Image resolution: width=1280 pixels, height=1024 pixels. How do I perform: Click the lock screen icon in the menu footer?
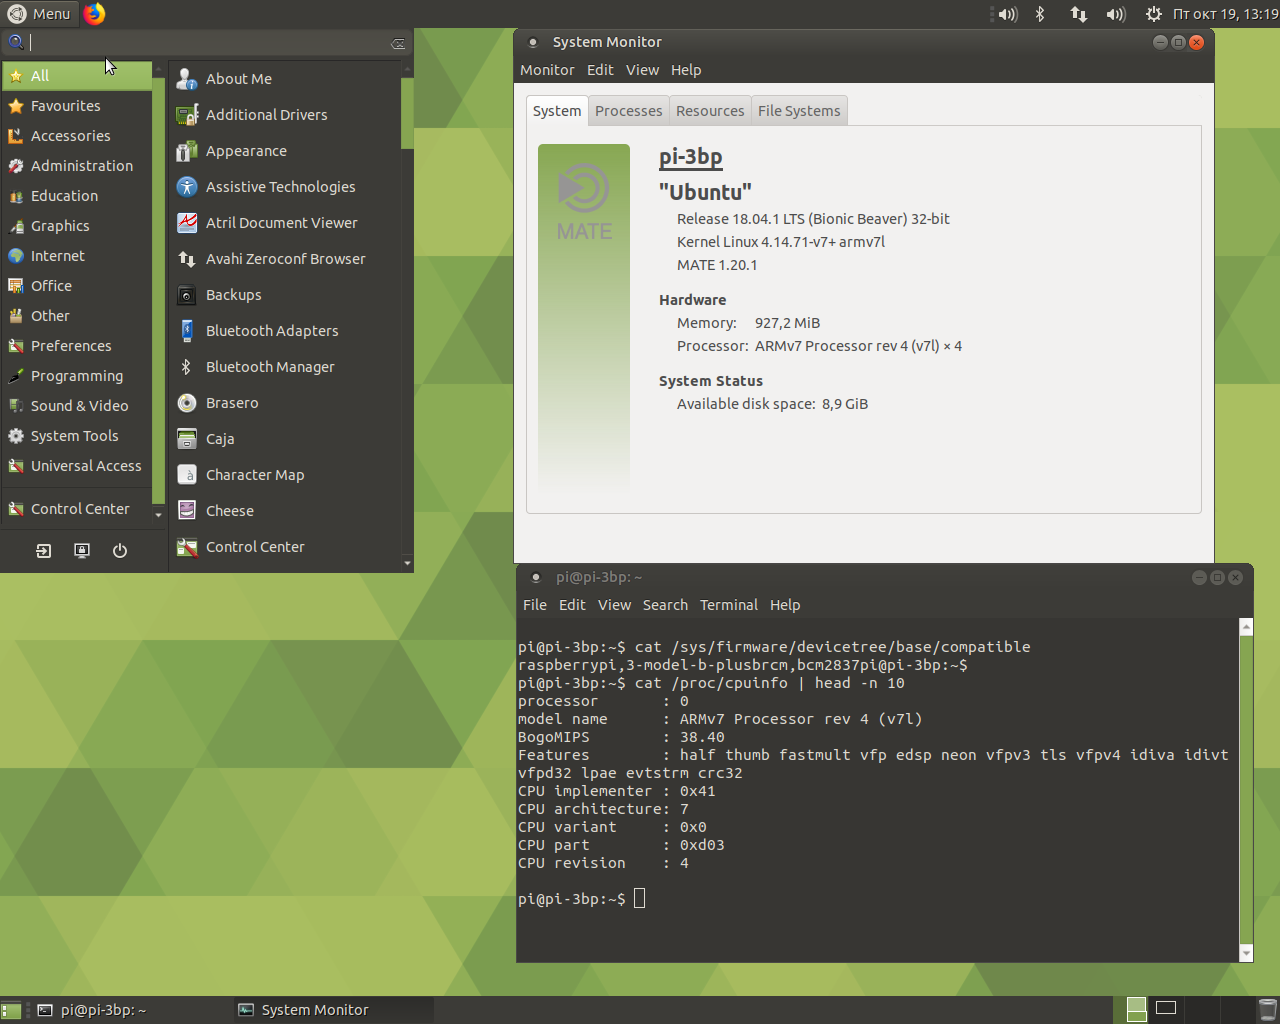coord(82,551)
